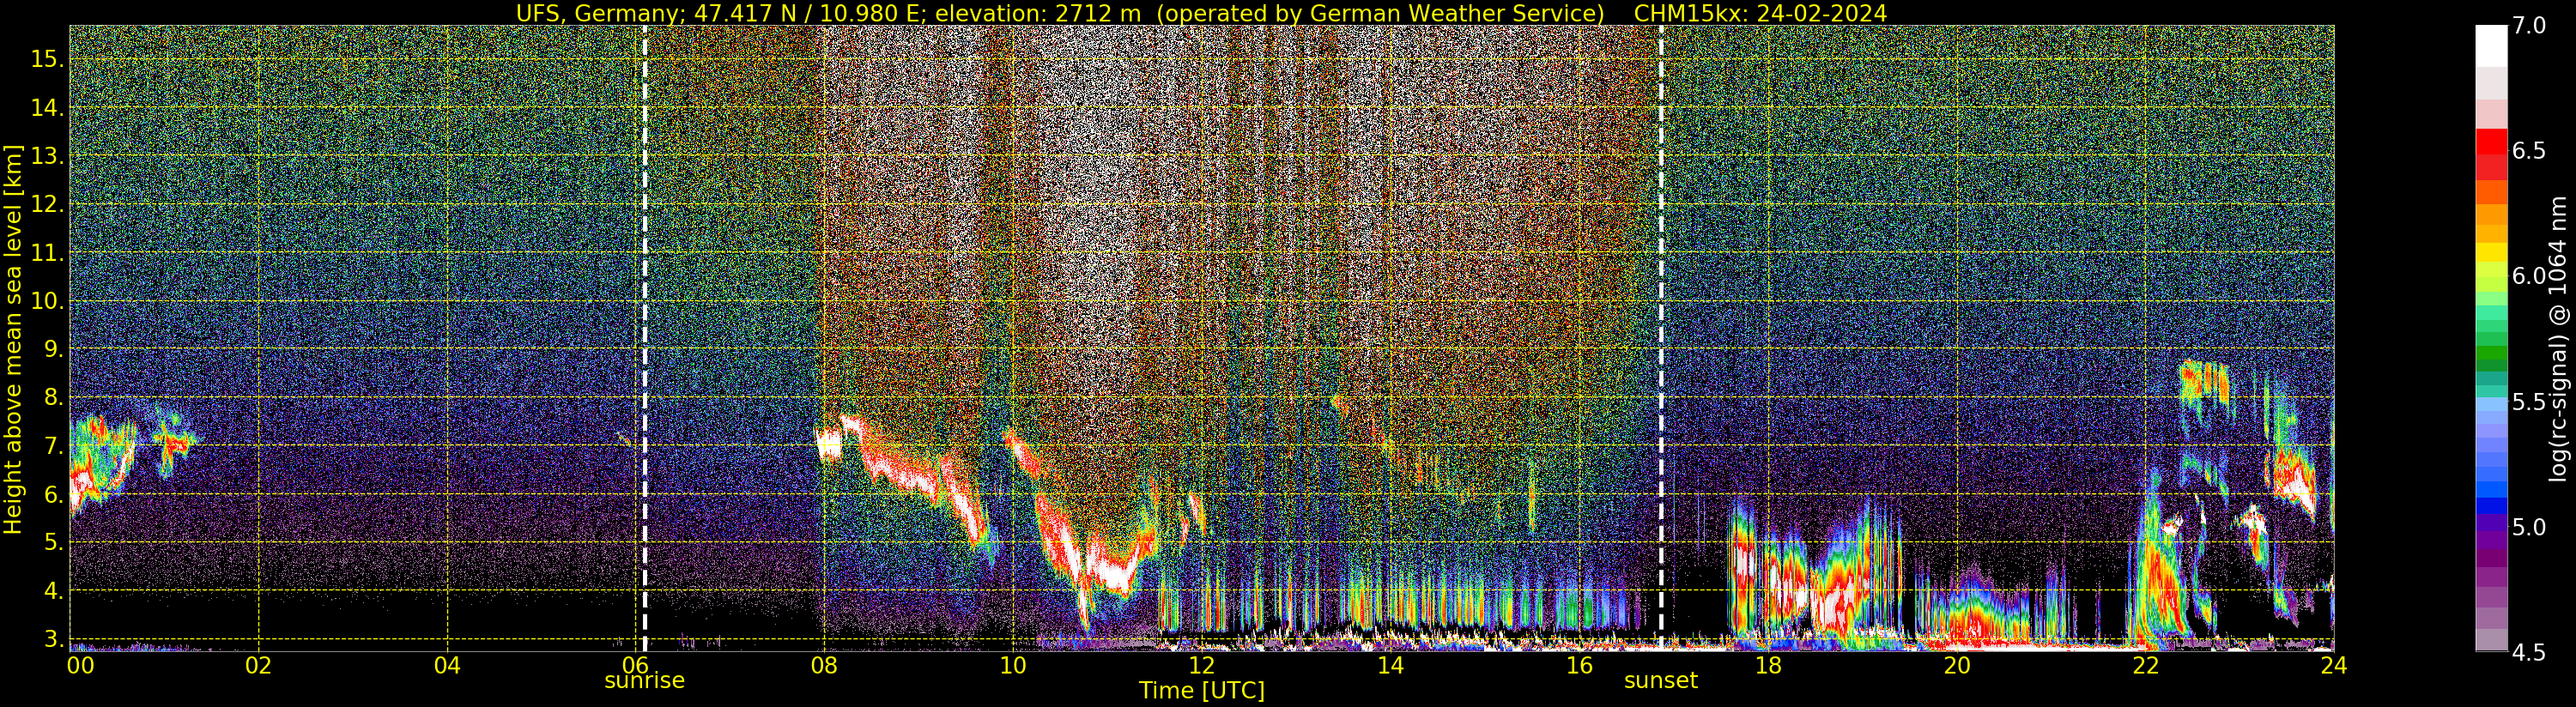Click time axis tick '20'
The image size is (2576, 707).
pyautogui.click(x=1956, y=665)
